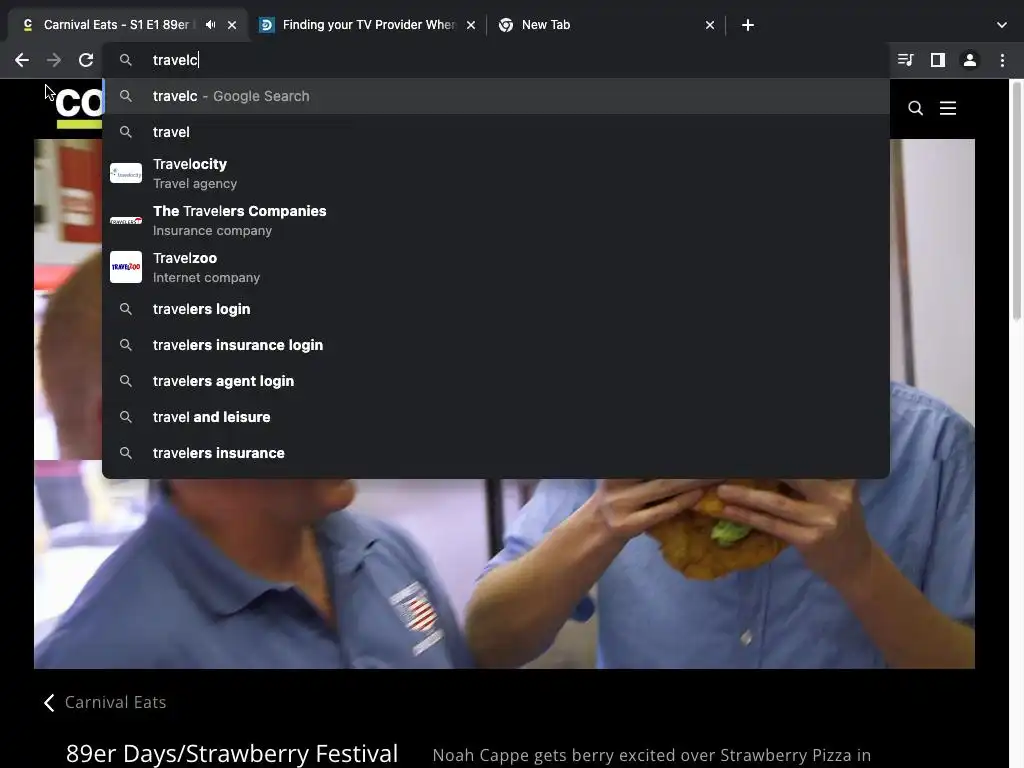The image size is (1024, 768).
Task: Choose 'travelers agent login' suggestion
Action: point(496,381)
